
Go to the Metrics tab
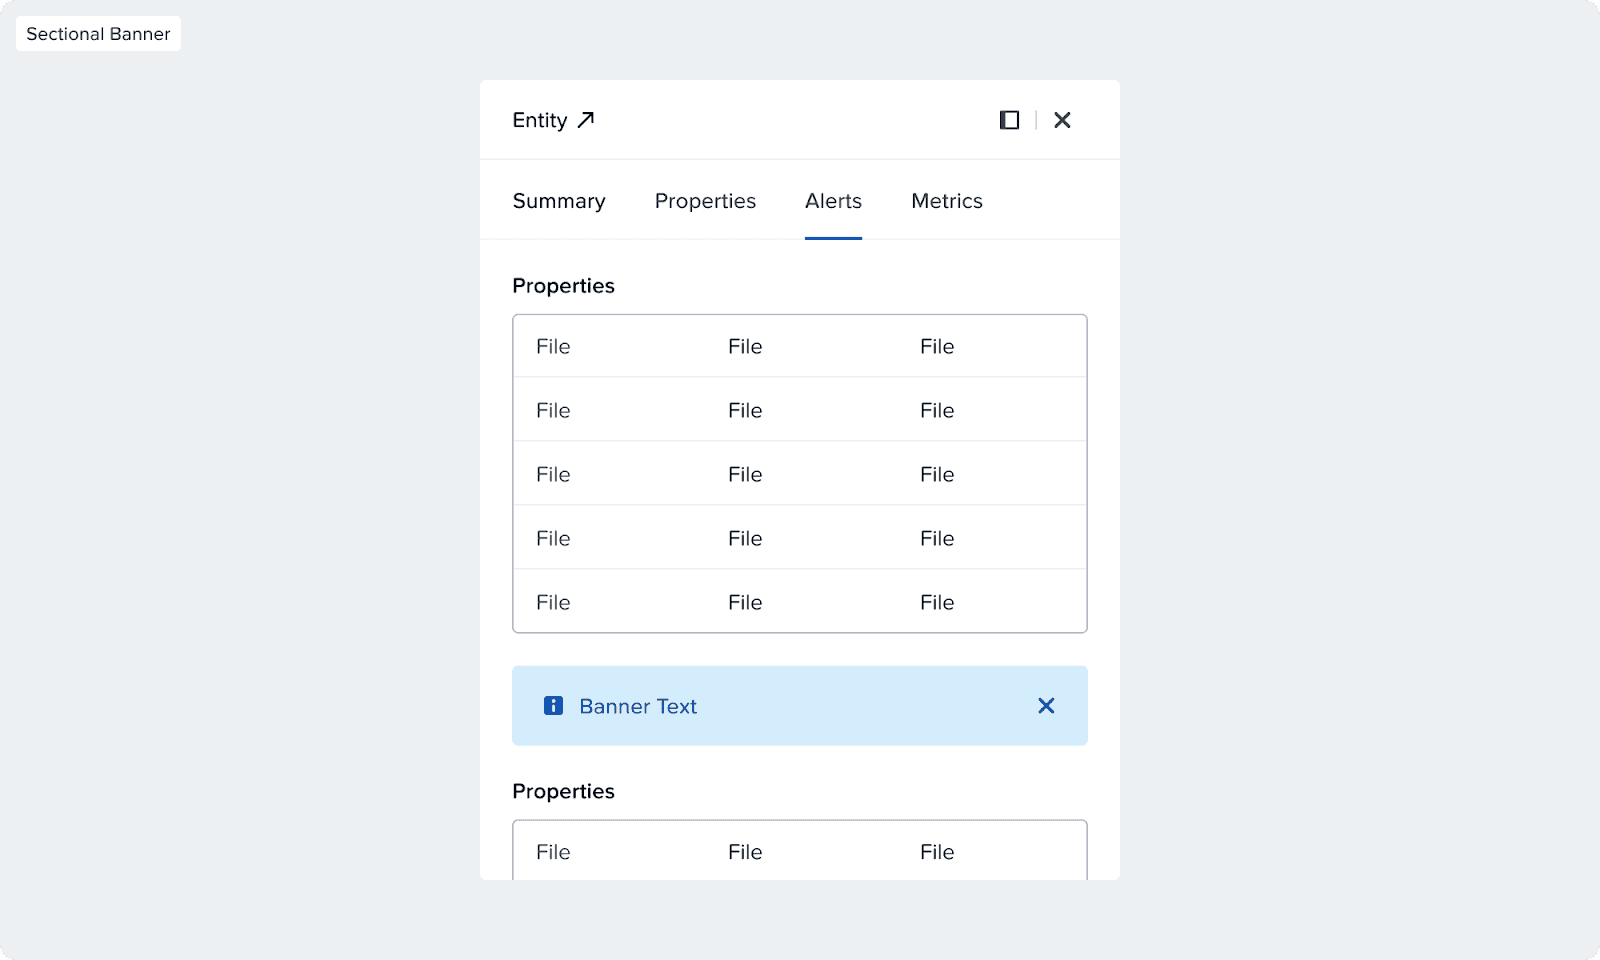[x=947, y=201]
